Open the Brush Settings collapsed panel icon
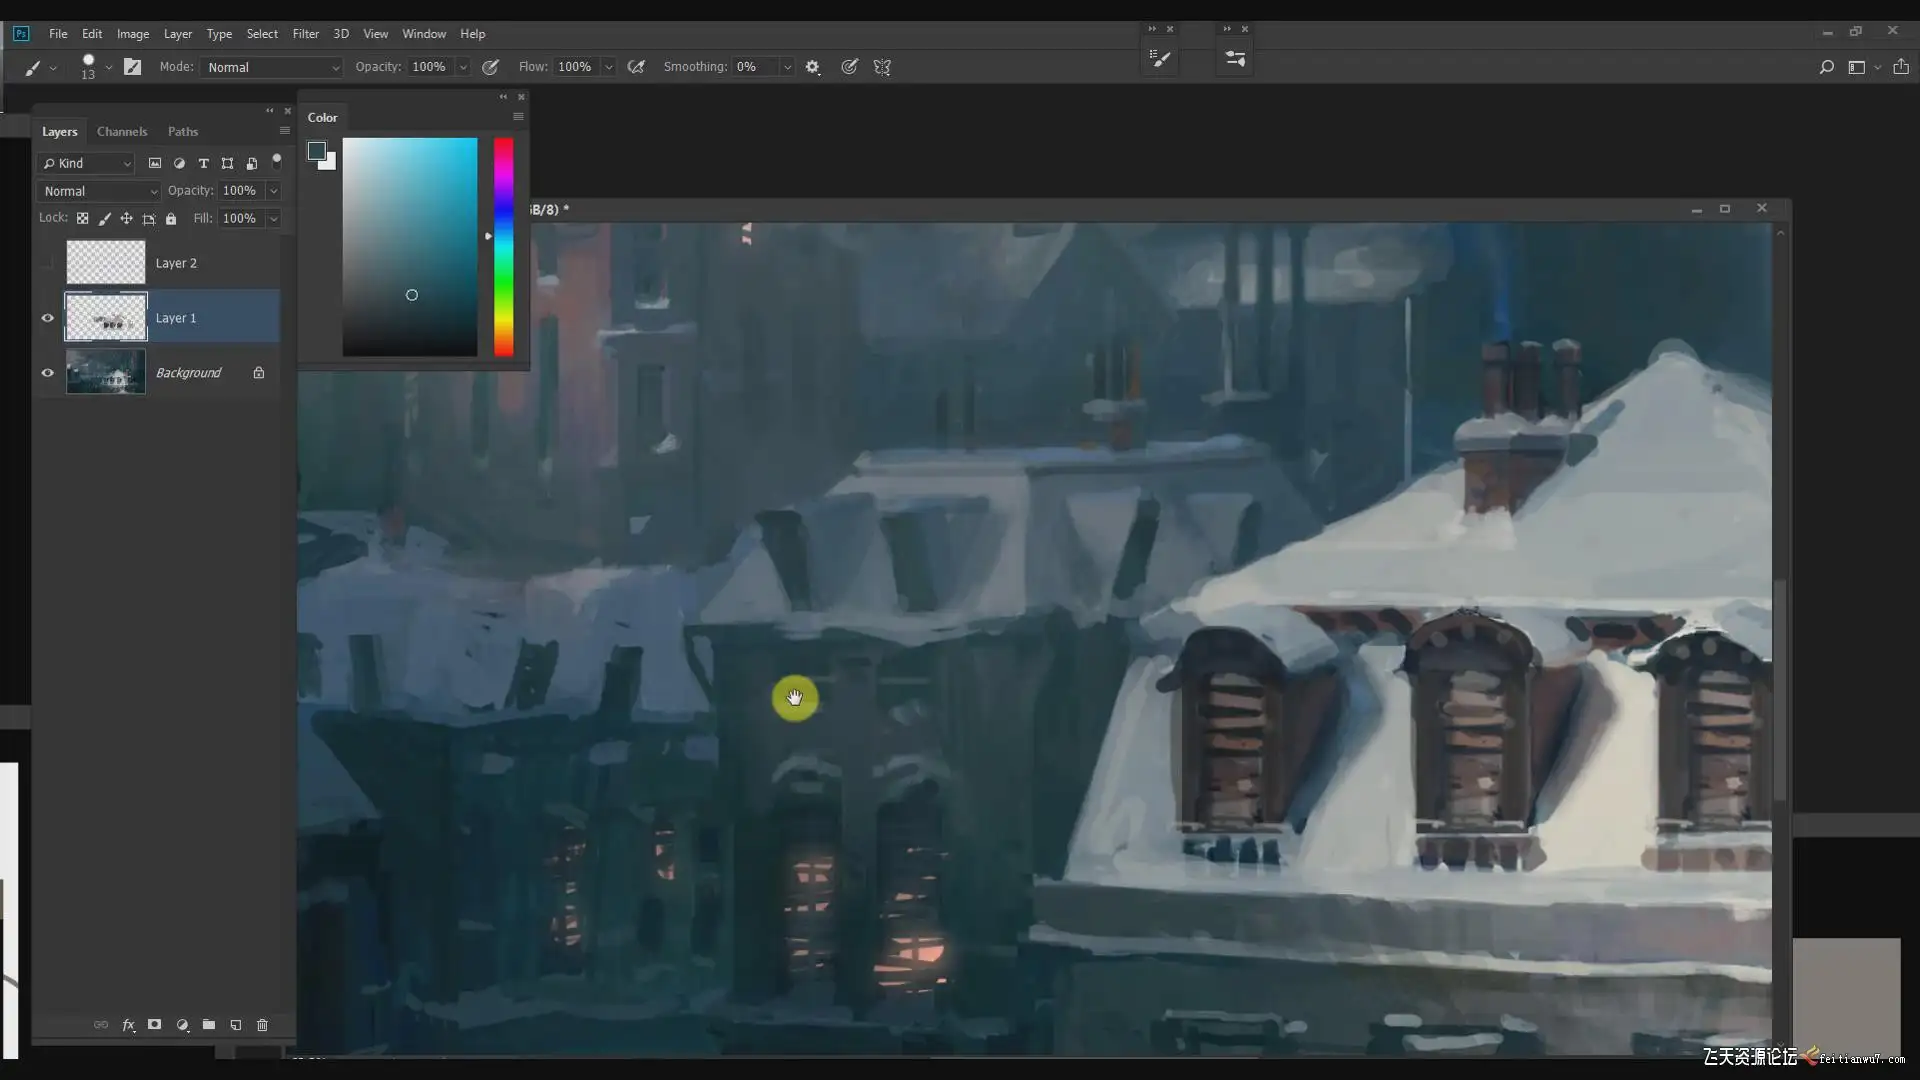The image size is (1920, 1080). pos(1235,59)
